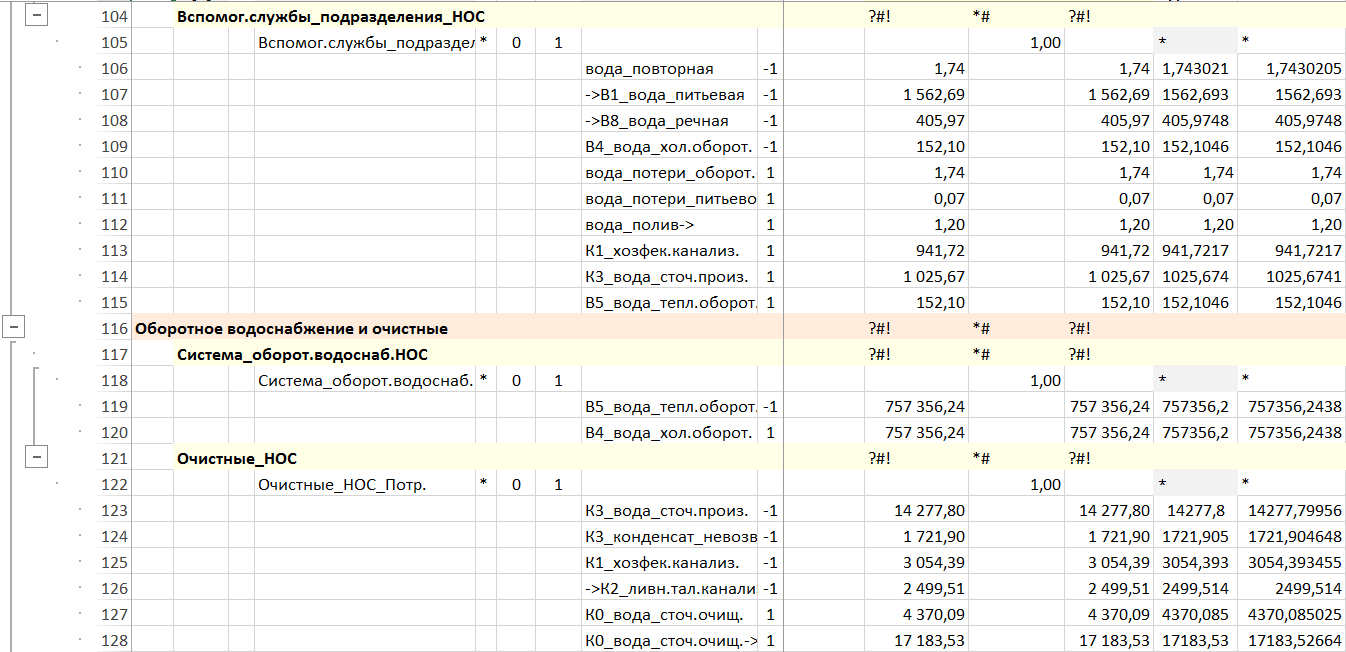The width and height of the screenshot is (1346, 652).
Task: Click the Система_оборот.водоснаб.НОС cell in row 117
Action: point(304,354)
